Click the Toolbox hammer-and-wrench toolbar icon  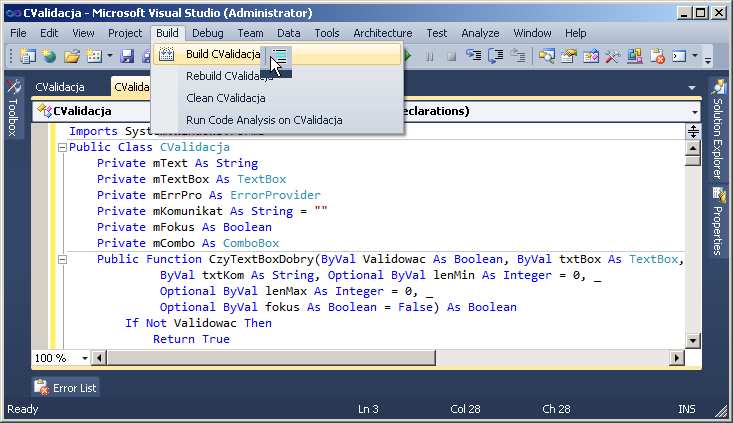click(612, 56)
